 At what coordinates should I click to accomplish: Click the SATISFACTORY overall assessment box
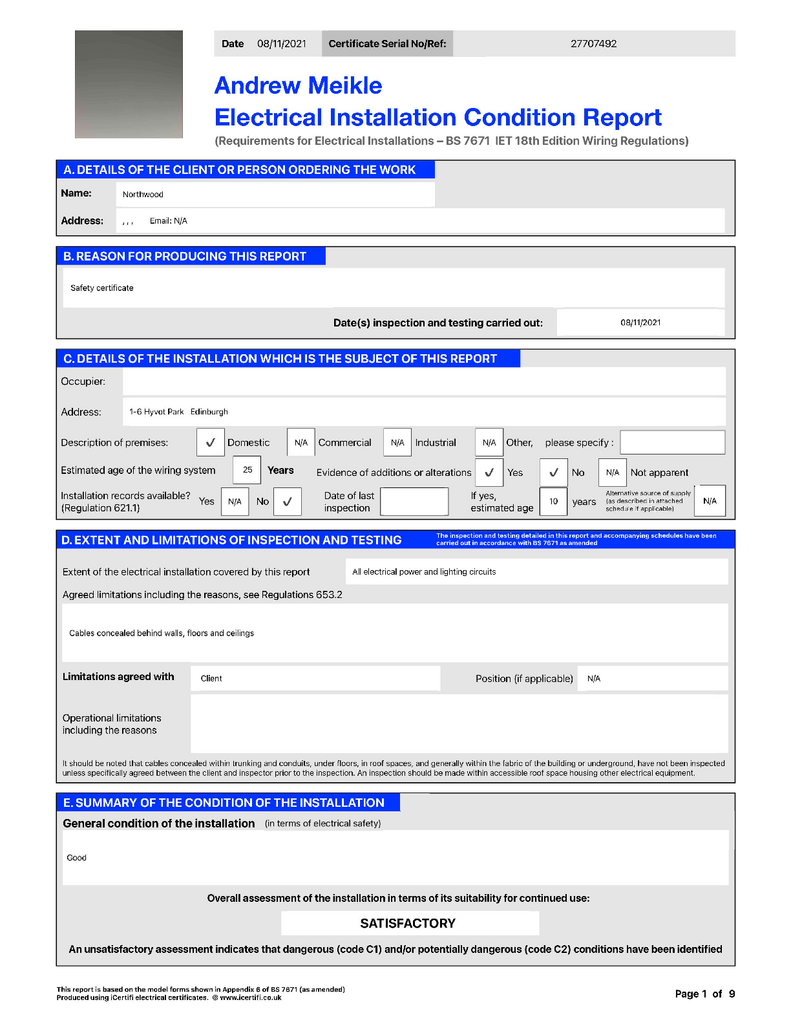[410, 923]
